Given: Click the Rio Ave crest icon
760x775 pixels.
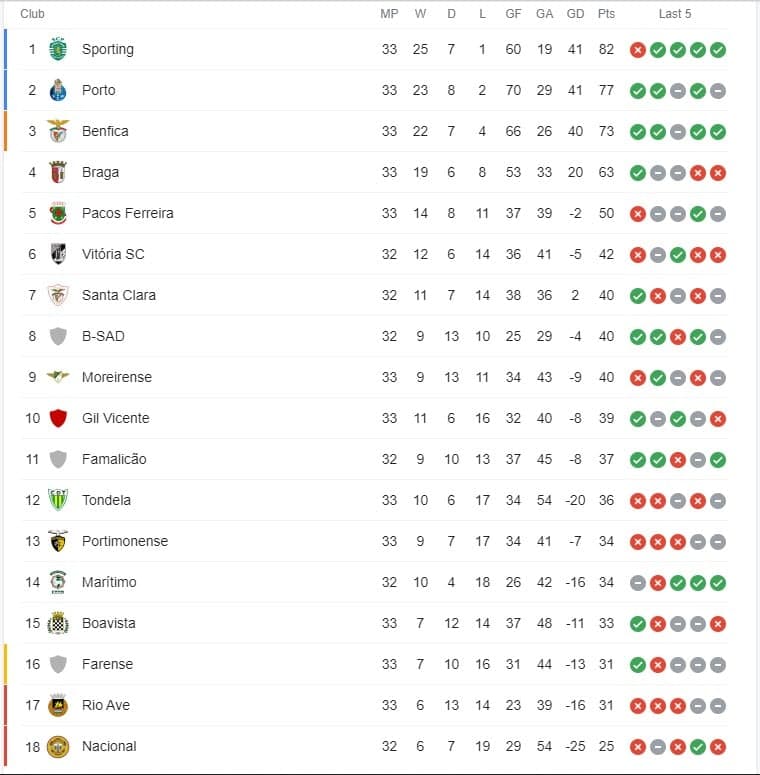Looking at the screenshot, I should [58, 705].
